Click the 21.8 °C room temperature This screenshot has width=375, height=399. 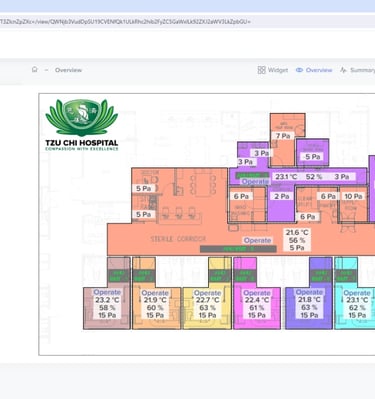(309, 300)
